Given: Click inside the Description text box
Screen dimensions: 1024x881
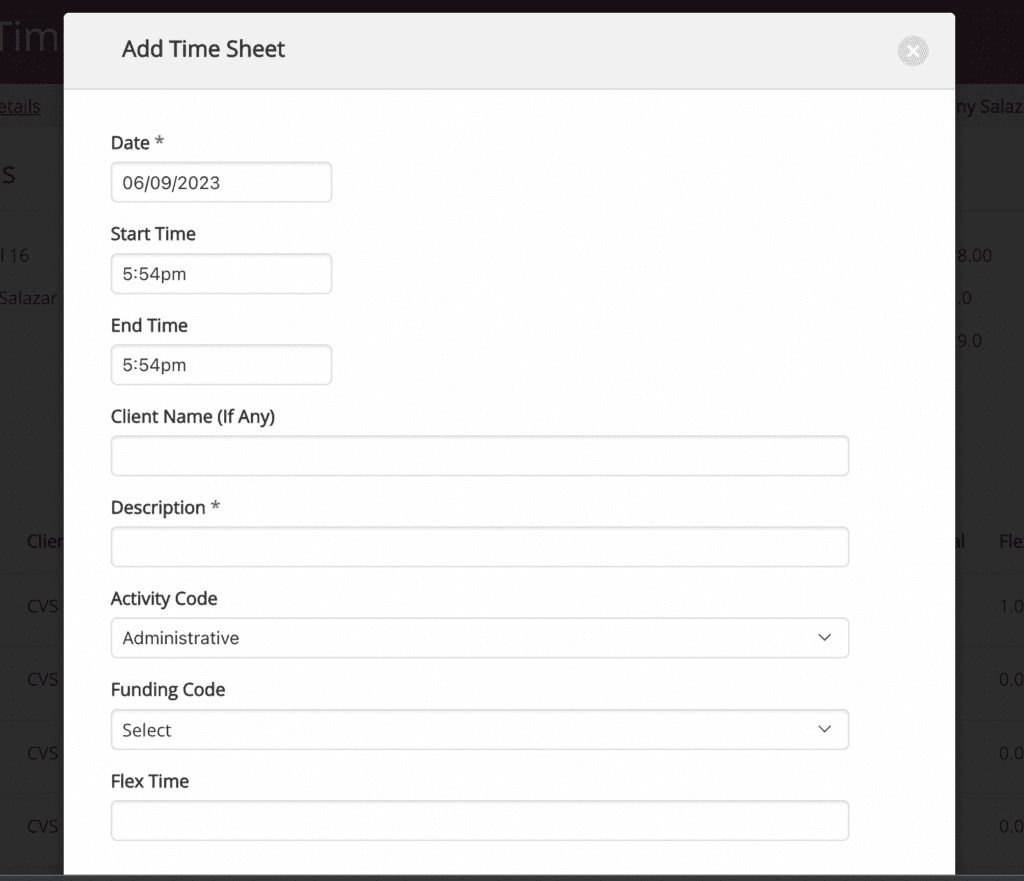Looking at the screenshot, I should [479, 547].
